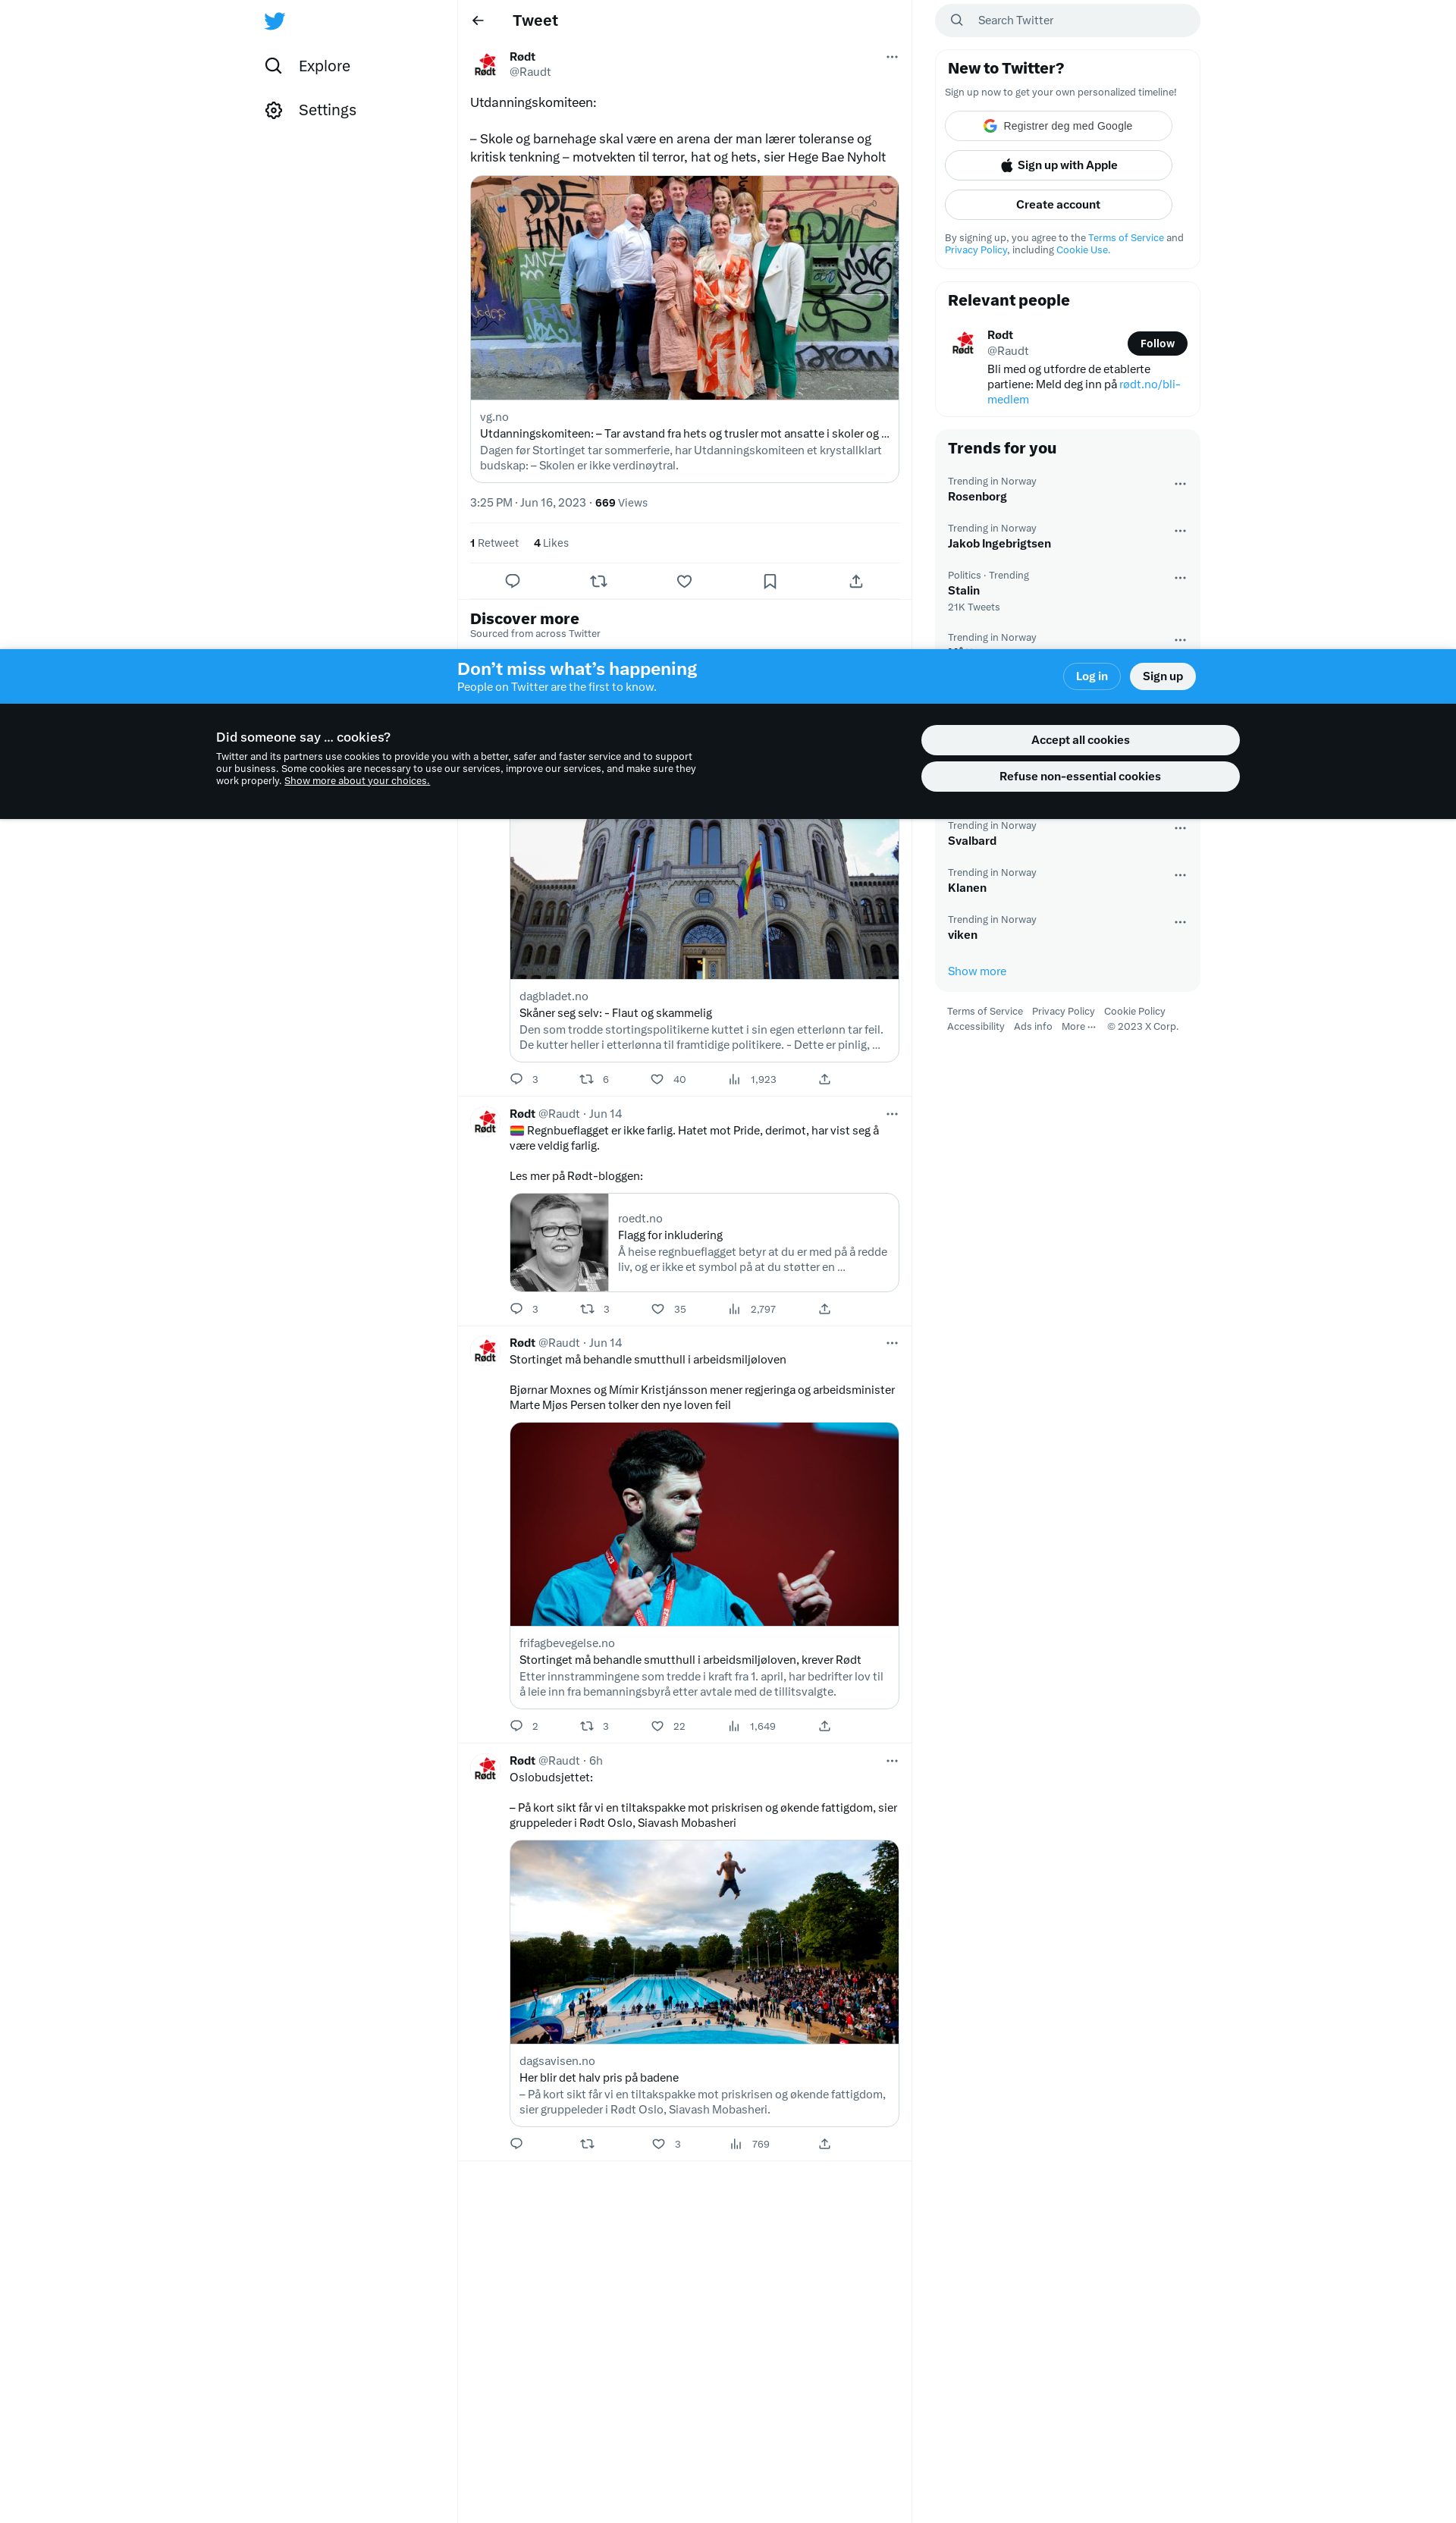Refuse non-essential cookies

coord(1080,777)
